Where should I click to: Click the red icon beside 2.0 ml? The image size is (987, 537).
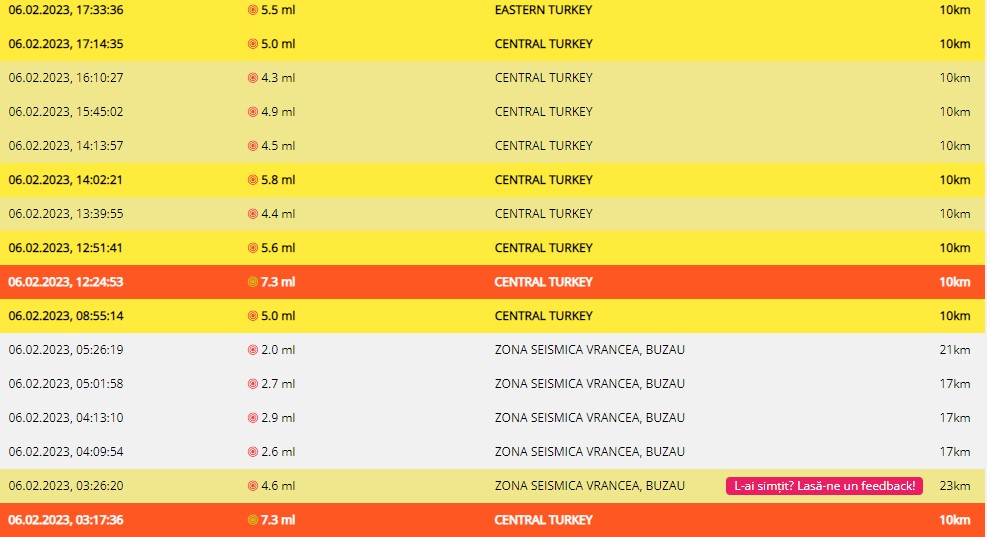click(x=252, y=350)
